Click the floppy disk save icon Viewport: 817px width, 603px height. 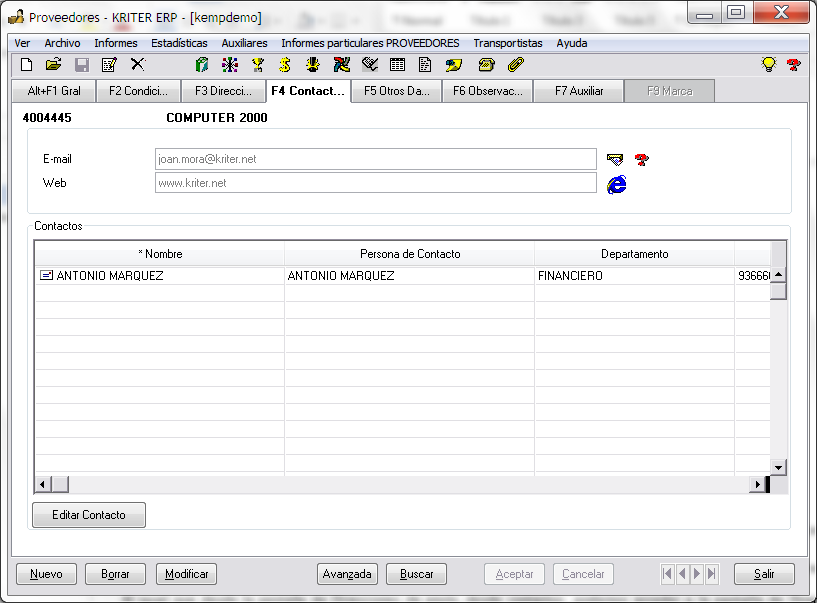pyautogui.click(x=82, y=65)
